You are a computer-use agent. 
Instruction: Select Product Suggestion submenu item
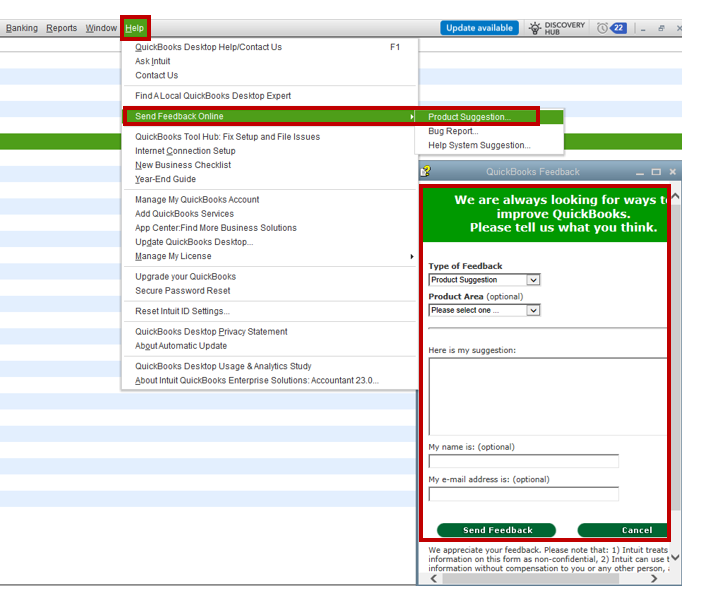click(x=489, y=117)
